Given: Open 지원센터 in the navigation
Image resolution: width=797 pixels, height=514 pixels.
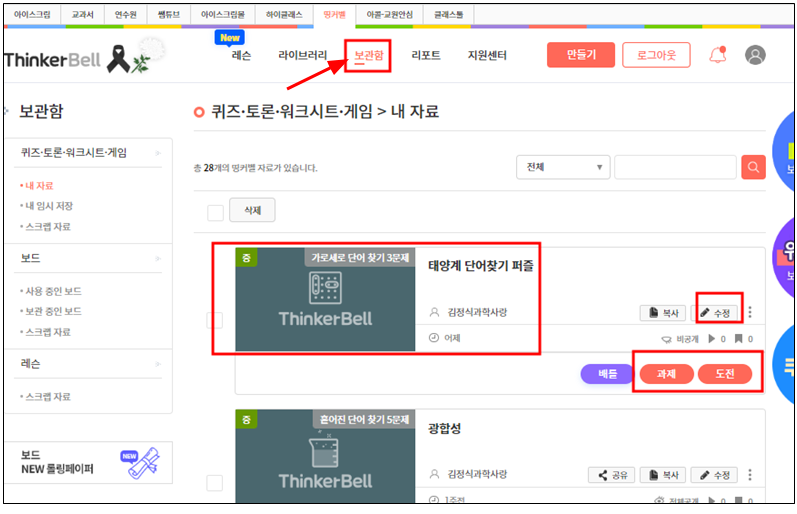Looking at the screenshot, I should point(487,55).
